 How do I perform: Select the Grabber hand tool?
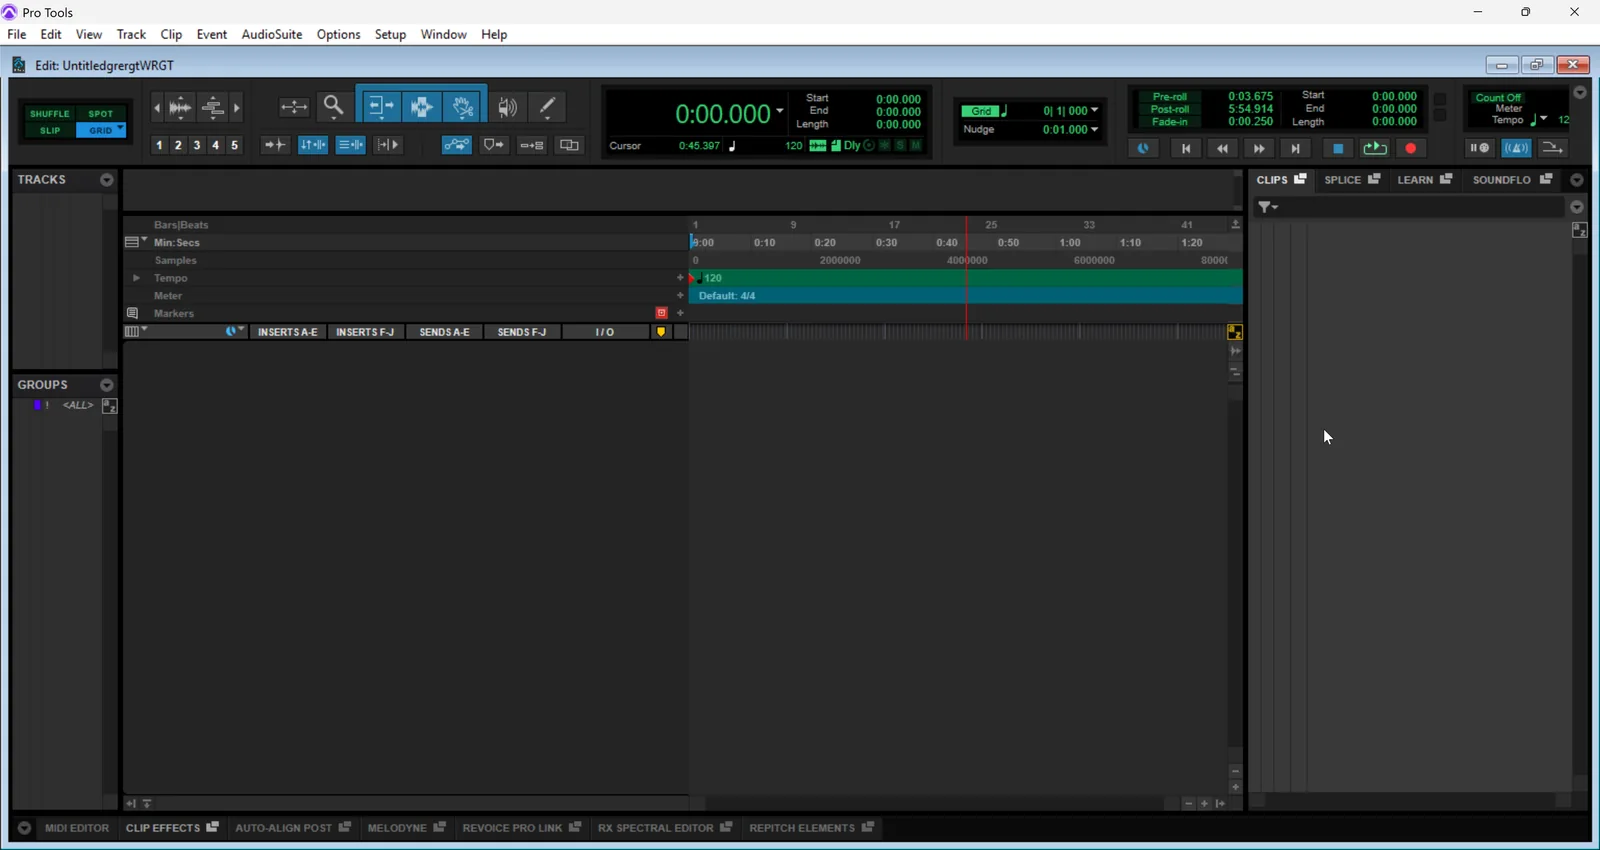pyautogui.click(x=463, y=106)
